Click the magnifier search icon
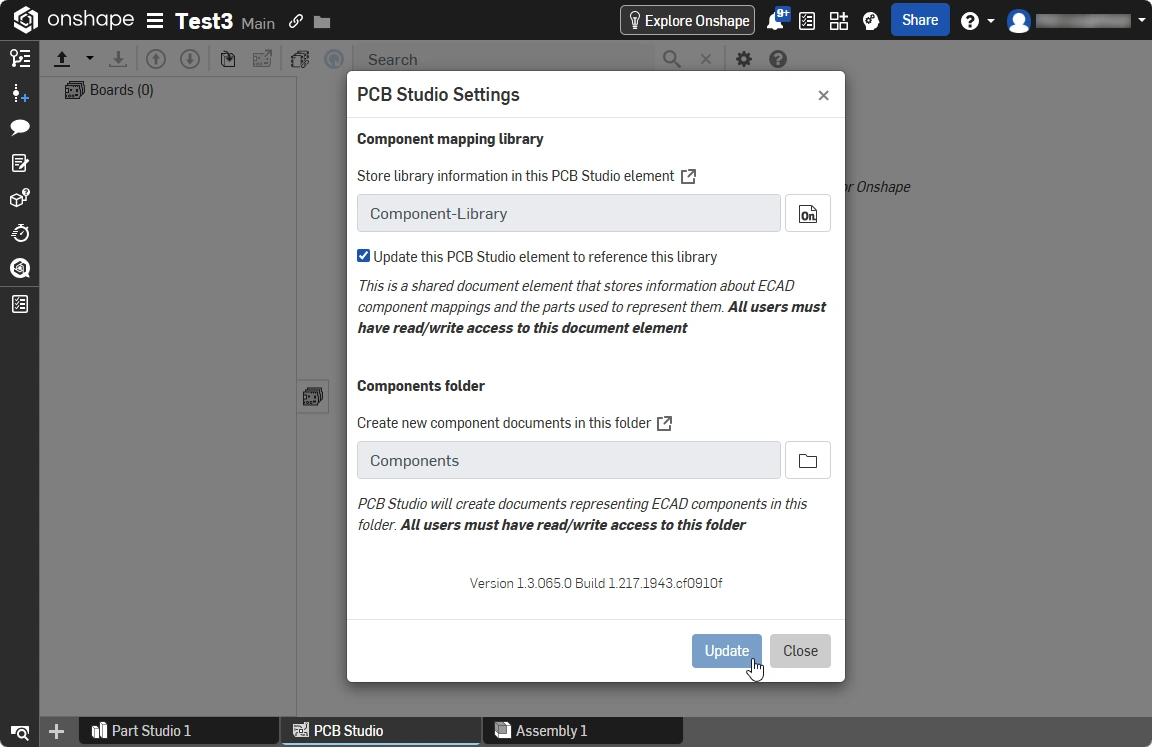 (672, 59)
